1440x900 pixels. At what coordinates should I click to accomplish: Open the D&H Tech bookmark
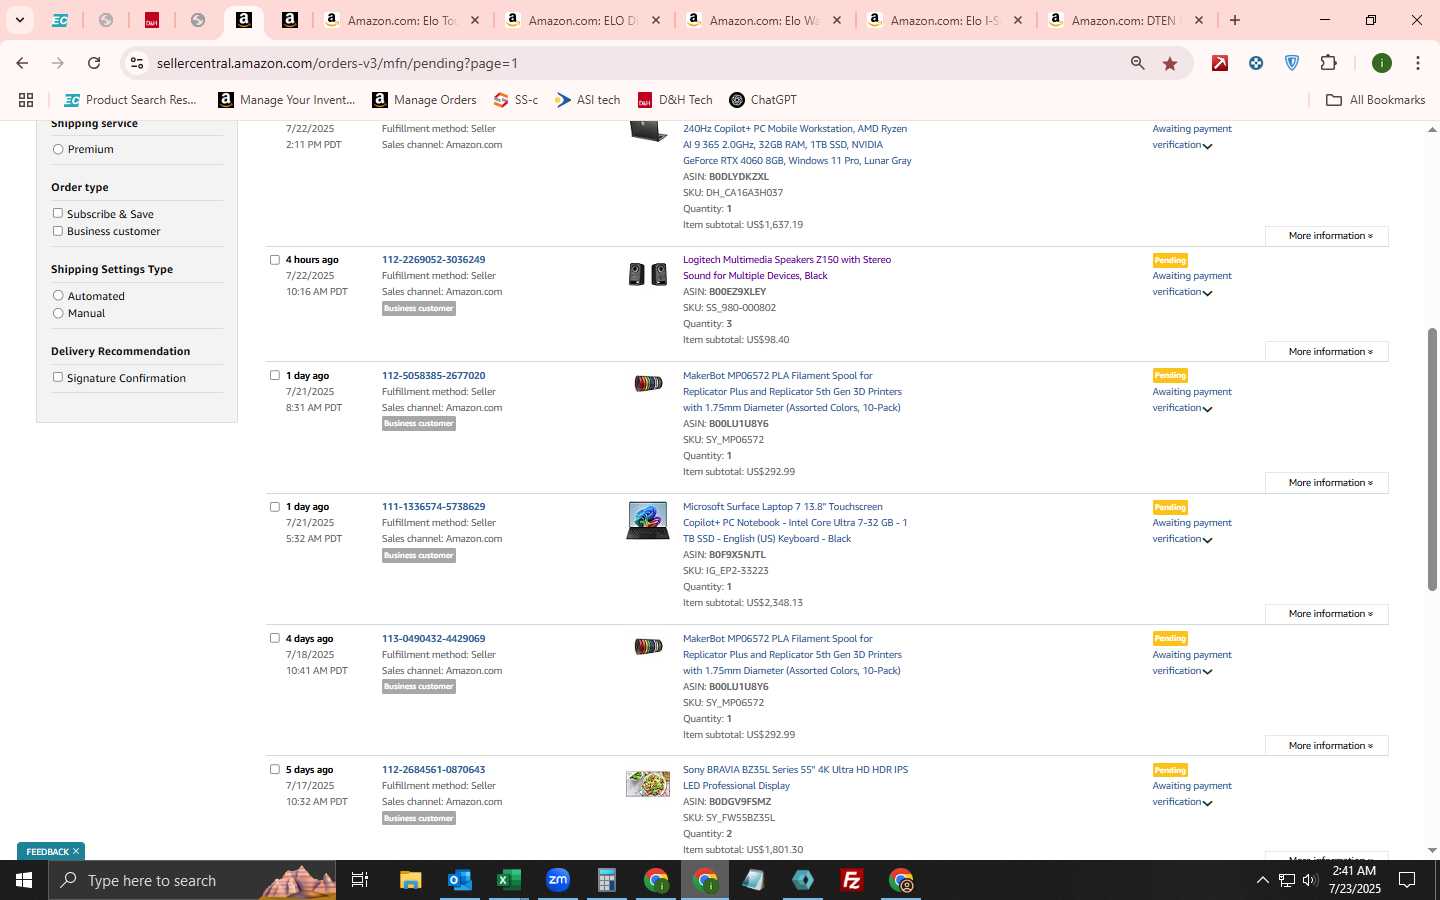click(x=675, y=100)
